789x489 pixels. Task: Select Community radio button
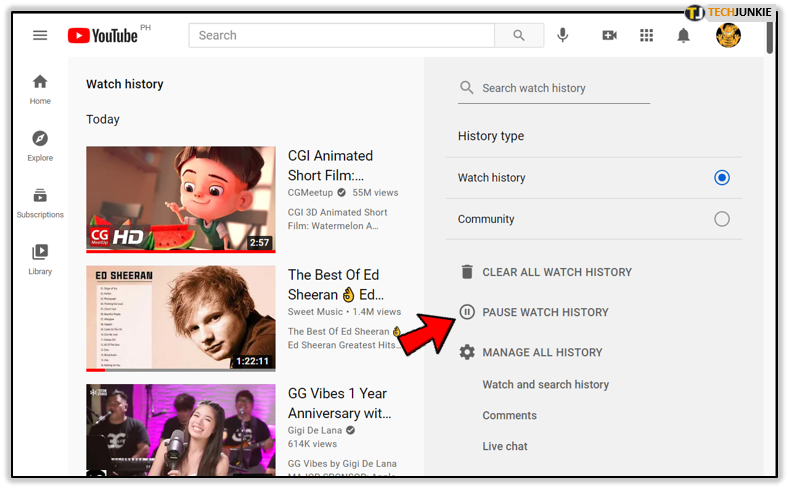(x=722, y=219)
